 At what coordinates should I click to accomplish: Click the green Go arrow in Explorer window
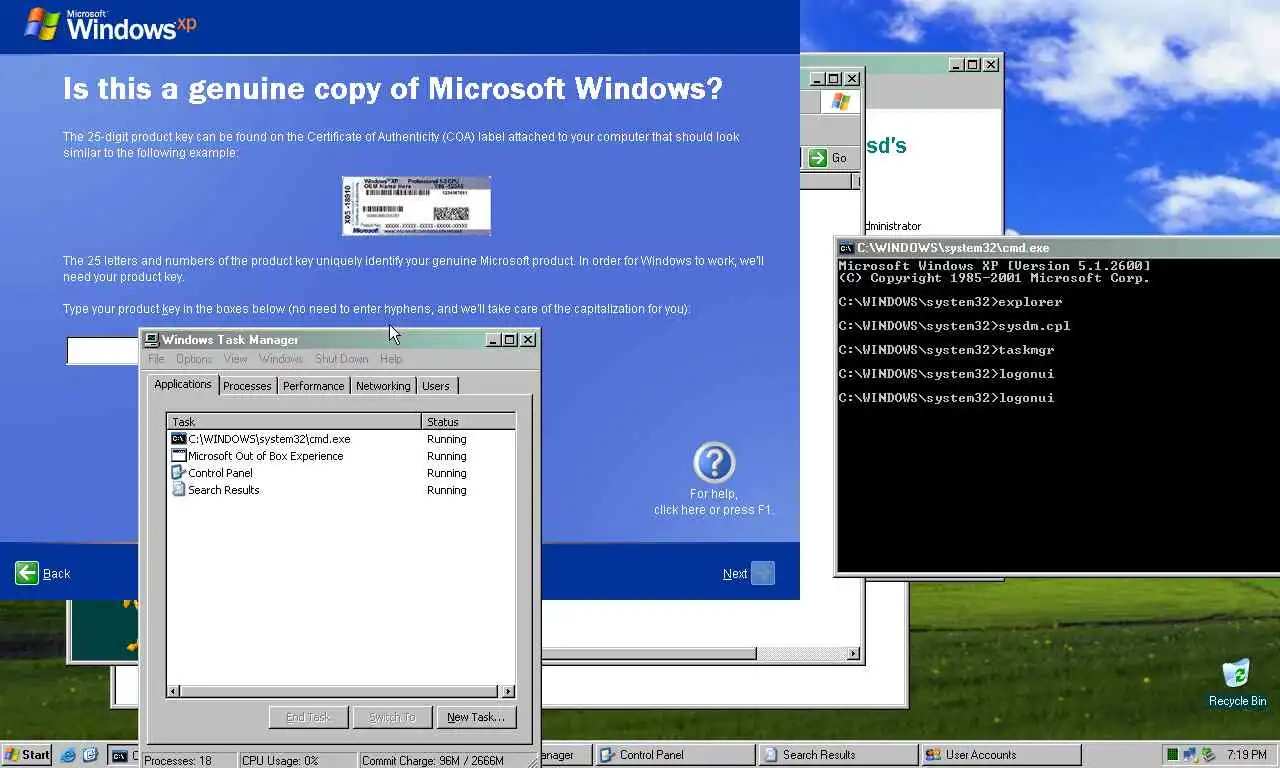pyautogui.click(x=818, y=158)
